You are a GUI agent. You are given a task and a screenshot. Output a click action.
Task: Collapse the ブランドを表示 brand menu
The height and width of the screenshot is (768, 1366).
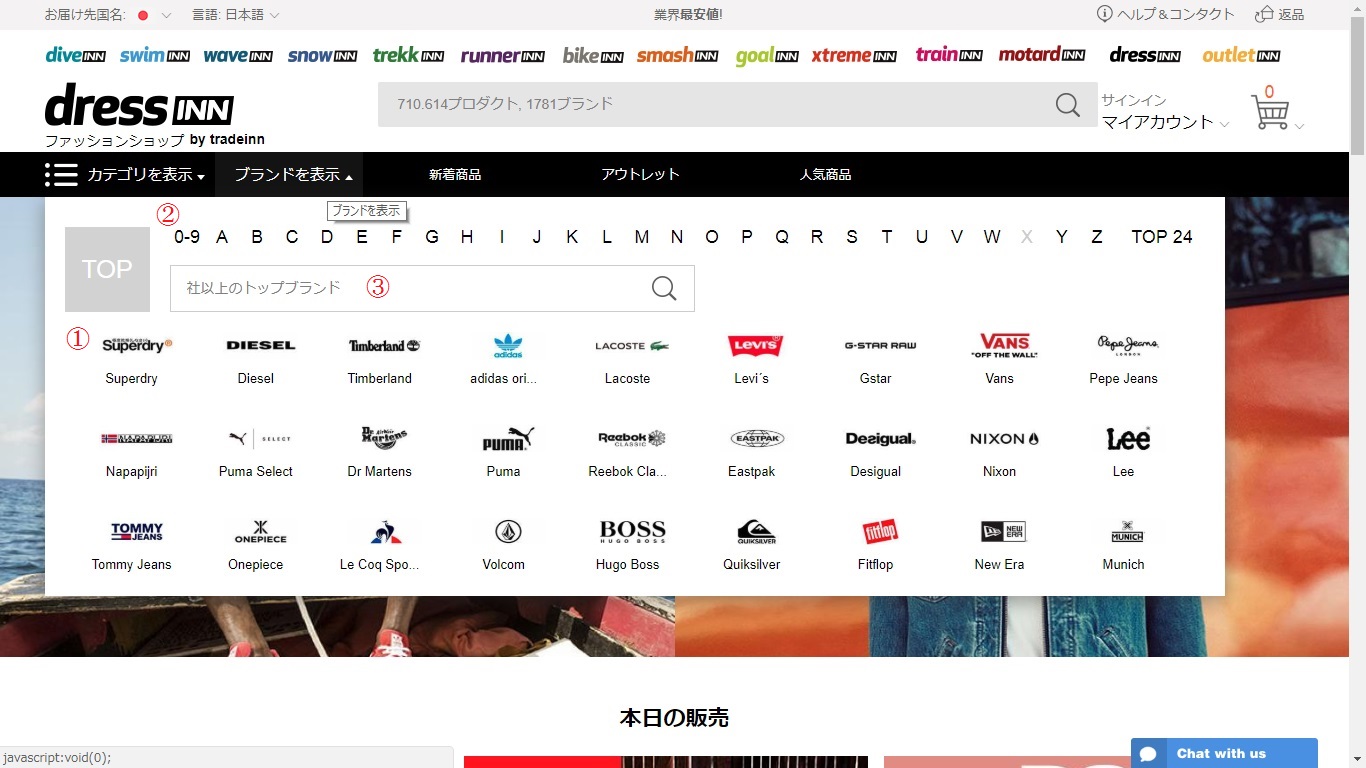pos(292,175)
